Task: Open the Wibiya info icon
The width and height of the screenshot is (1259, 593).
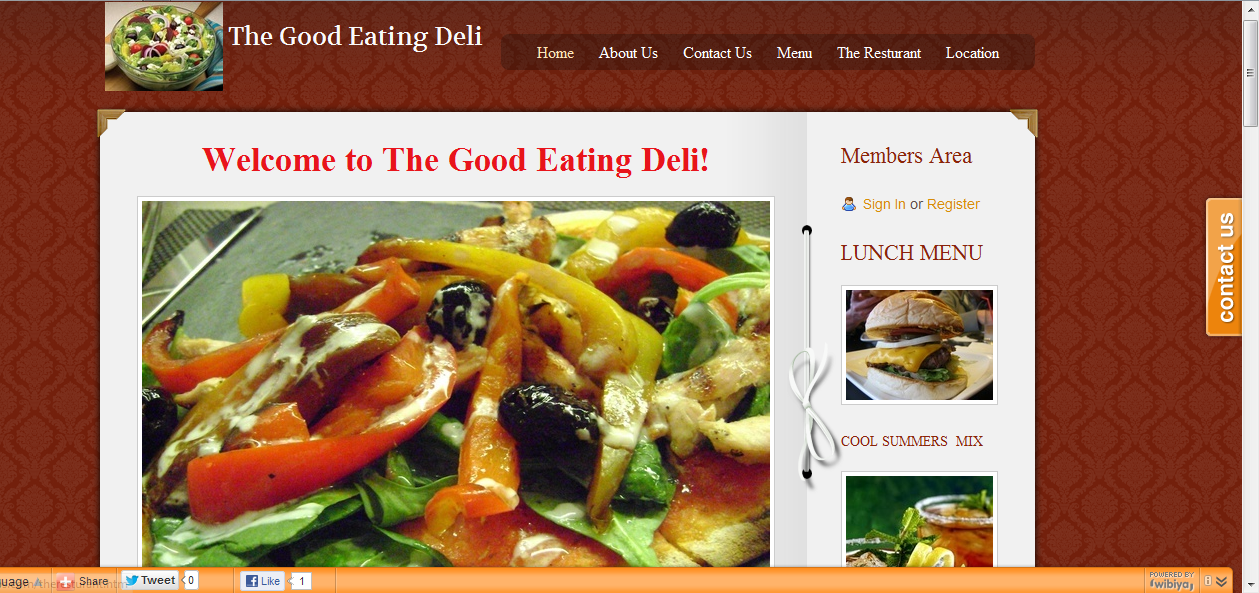Action: pyautogui.click(x=1208, y=581)
